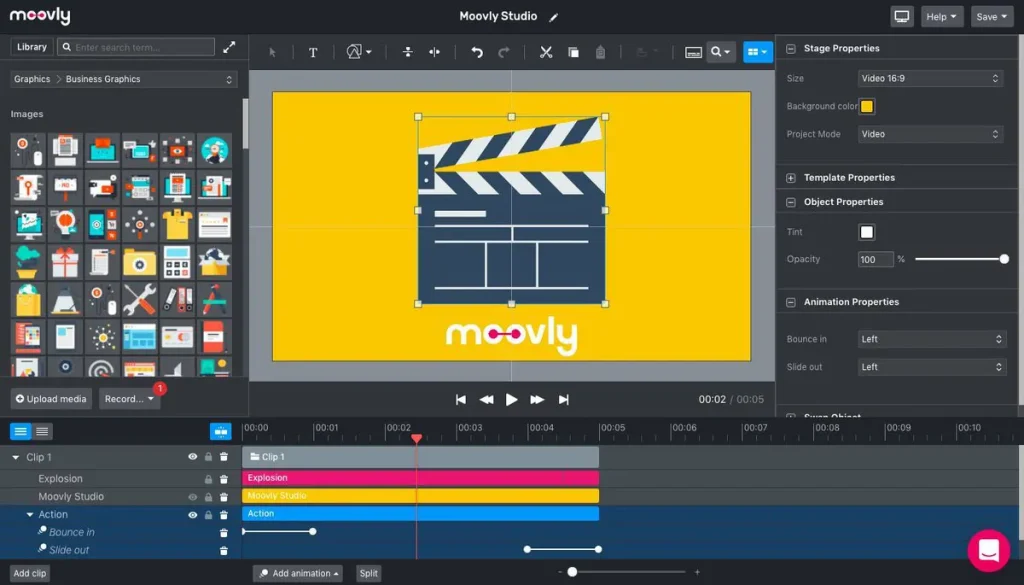Select the calculator graphic
The image size is (1024, 585).
[x=177, y=262]
